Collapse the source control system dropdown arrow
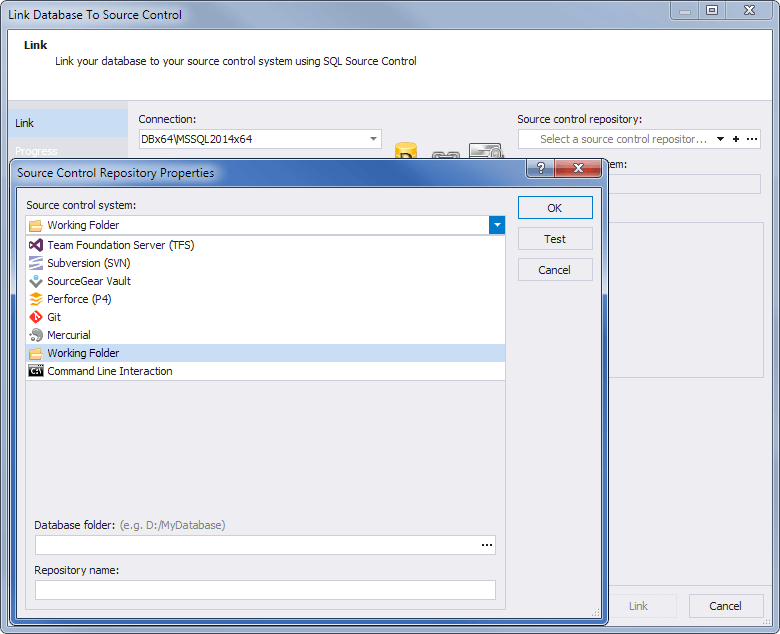Image resolution: width=780 pixels, height=634 pixels. click(x=496, y=225)
